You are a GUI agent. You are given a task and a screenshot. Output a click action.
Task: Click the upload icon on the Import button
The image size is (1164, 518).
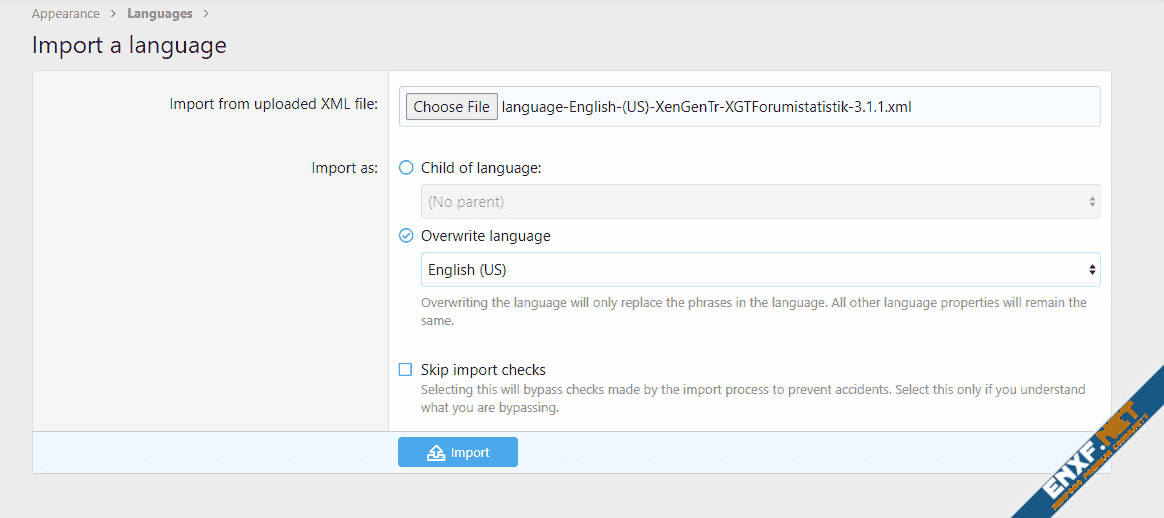point(436,453)
